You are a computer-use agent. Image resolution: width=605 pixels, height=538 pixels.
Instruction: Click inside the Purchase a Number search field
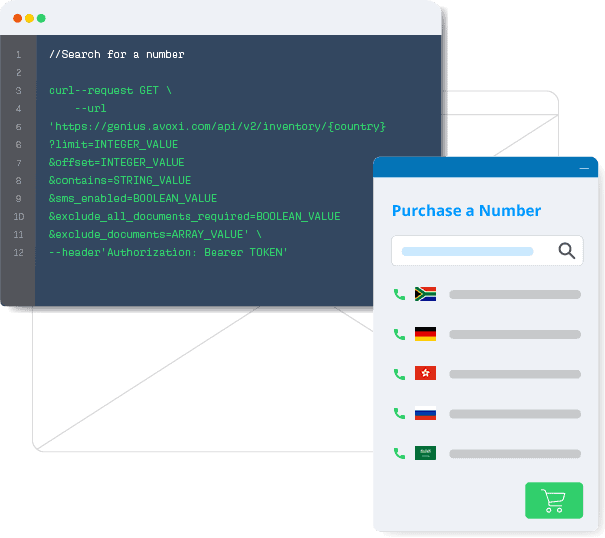pyautogui.click(x=468, y=251)
